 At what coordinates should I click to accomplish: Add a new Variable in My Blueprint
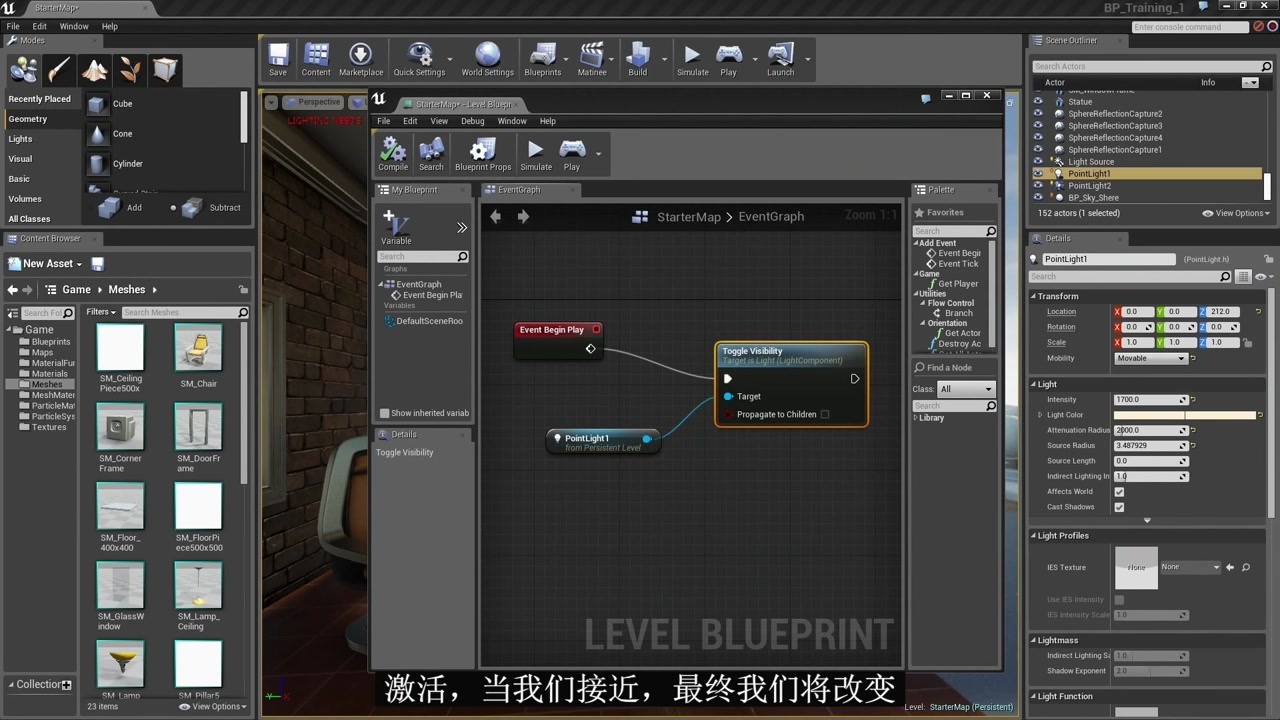coord(396,228)
